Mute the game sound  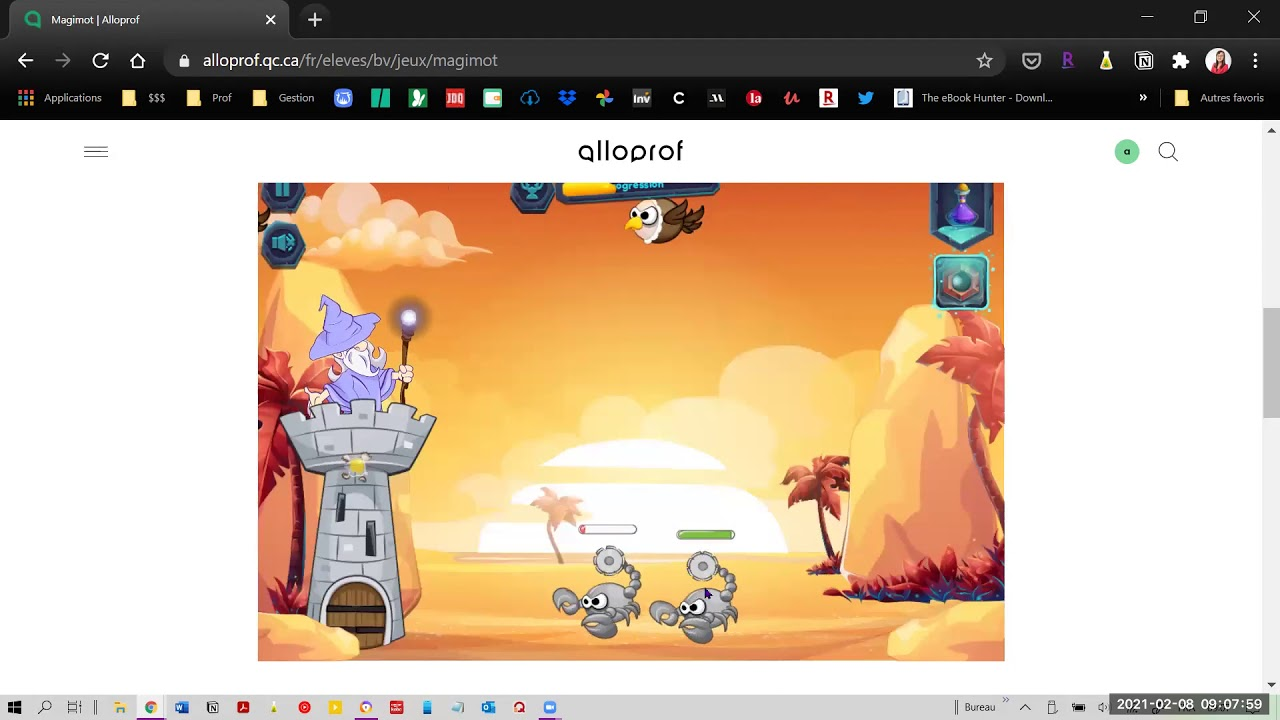283,243
